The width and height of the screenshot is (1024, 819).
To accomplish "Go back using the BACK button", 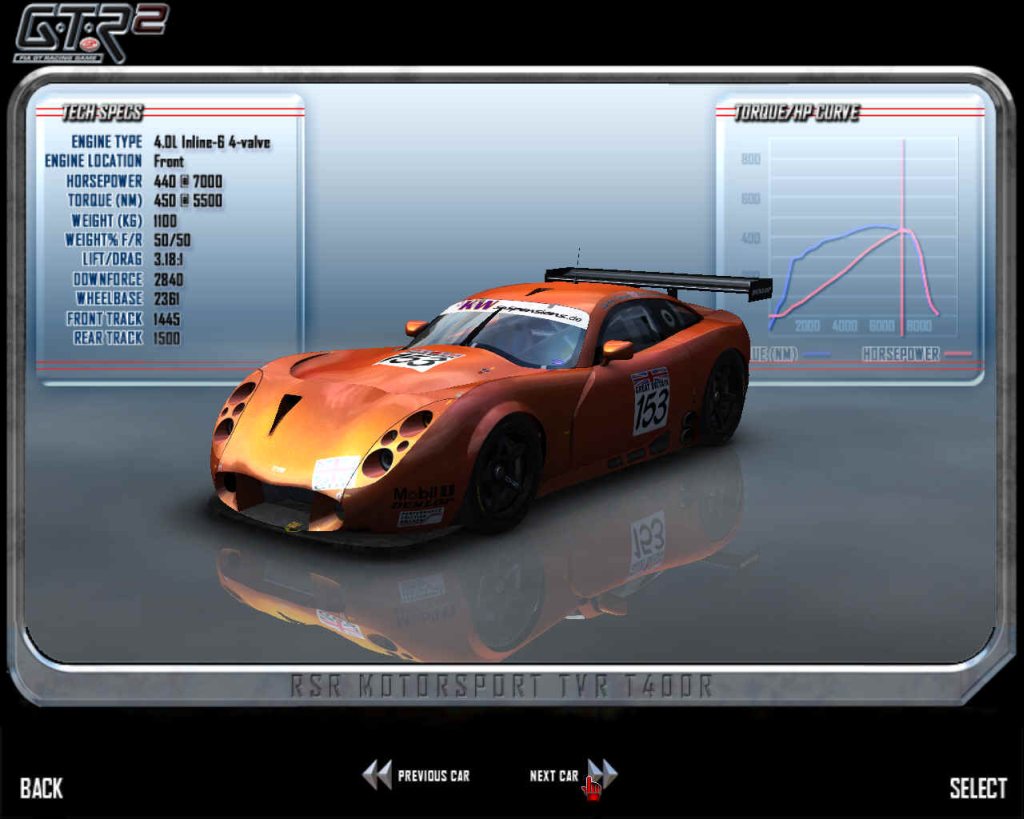I will 41,788.
